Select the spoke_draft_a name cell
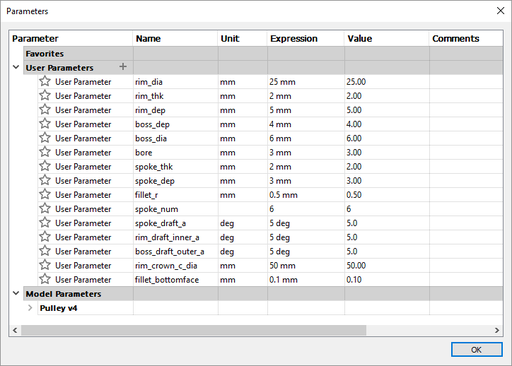 [x=176, y=223]
